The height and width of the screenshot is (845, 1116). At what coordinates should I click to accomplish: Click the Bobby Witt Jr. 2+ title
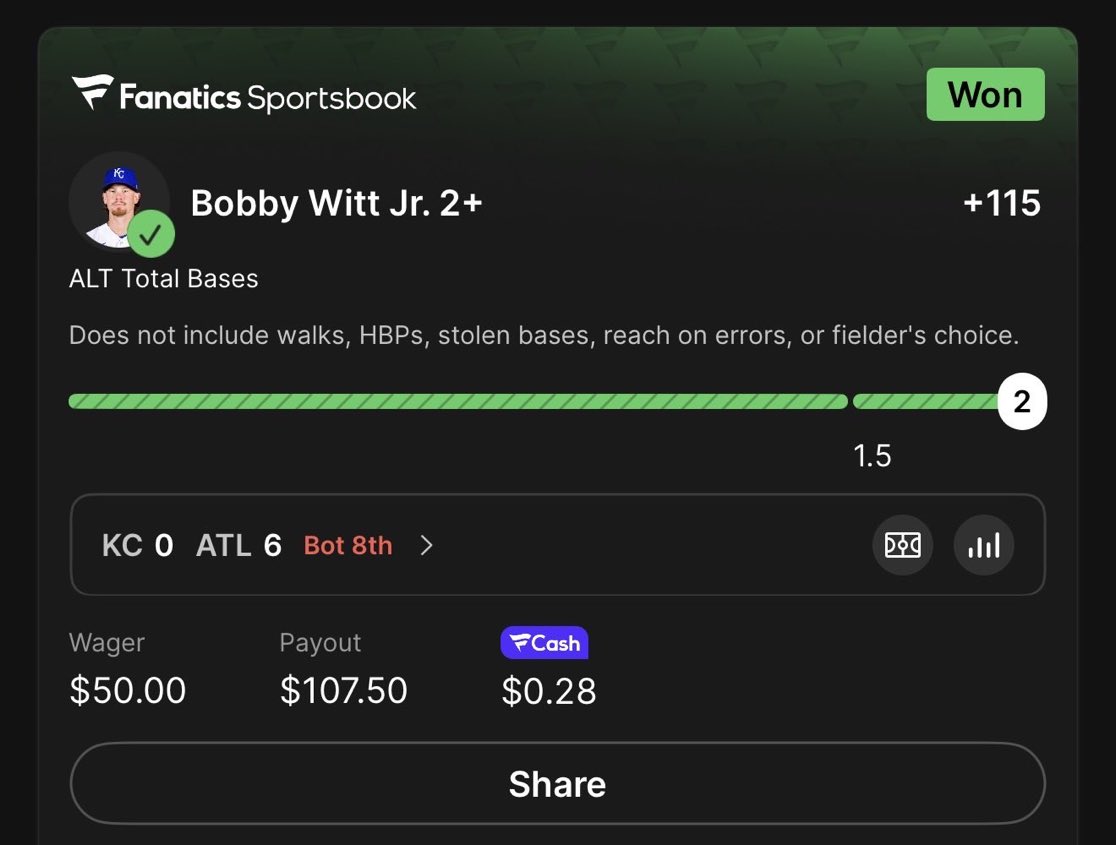pos(336,203)
